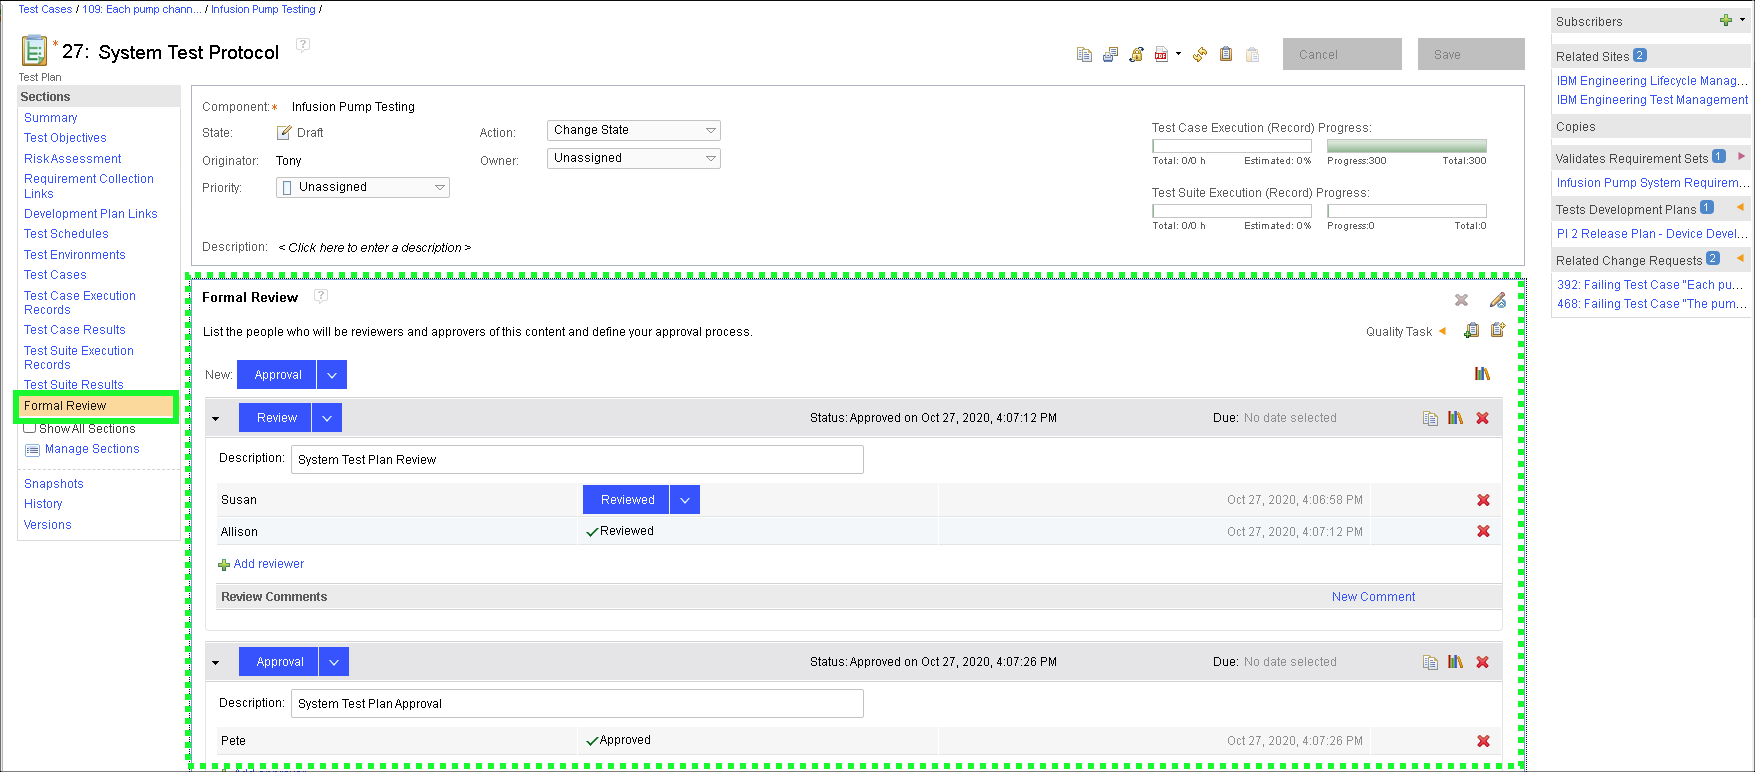Add a subscriber with the green plus
The height and width of the screenshot is (772, 1755).
[1725, 21]
